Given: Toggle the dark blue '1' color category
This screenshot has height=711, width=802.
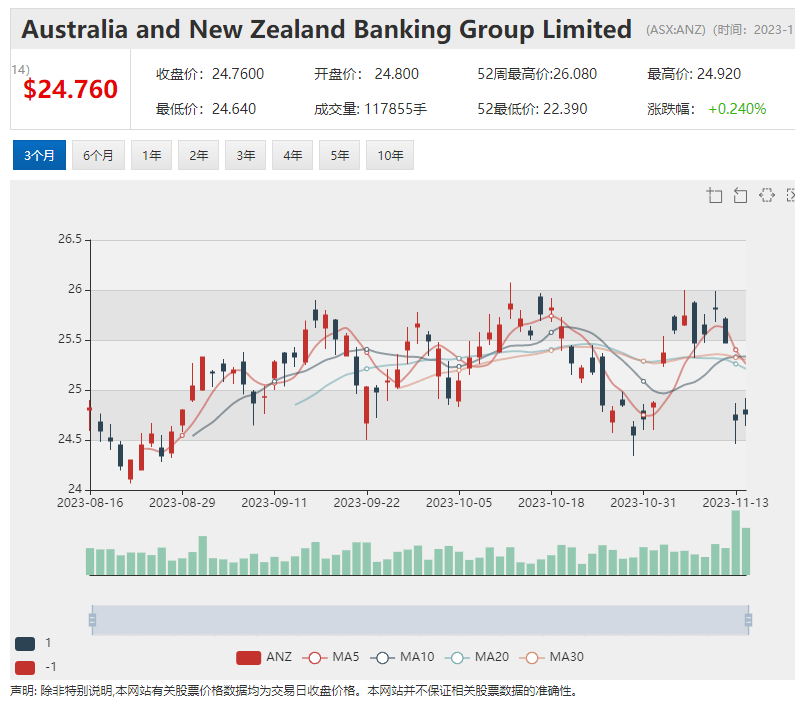Looking at the screenshot, I should (26, 643).
